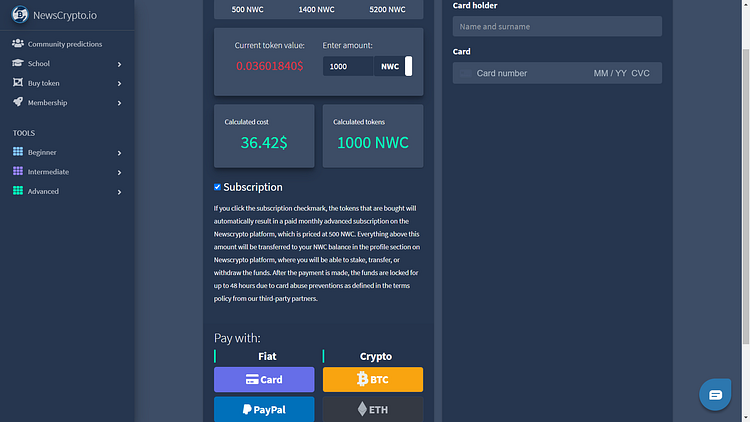Click the Intermediate tools grid icon
This screenshot has height=422, width=750.
pyautogui.click(x=18, y=171)
